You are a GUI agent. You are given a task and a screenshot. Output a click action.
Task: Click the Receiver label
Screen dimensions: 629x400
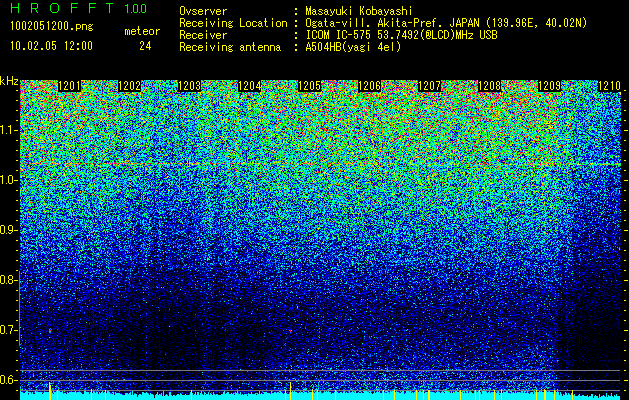[x=203, y=35]
